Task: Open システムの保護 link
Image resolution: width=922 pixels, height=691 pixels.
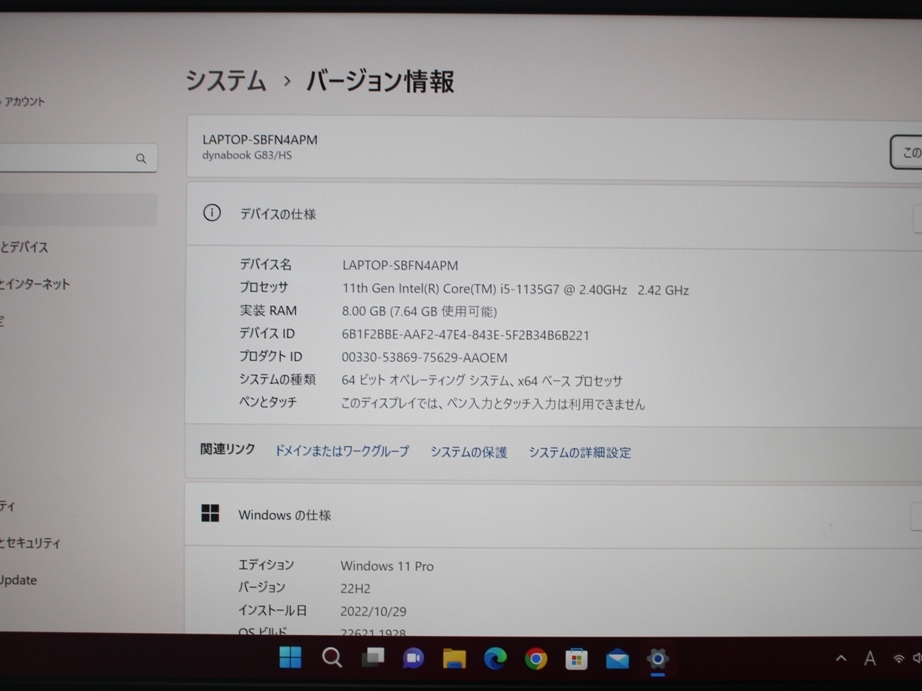Action: pos(469,452)
